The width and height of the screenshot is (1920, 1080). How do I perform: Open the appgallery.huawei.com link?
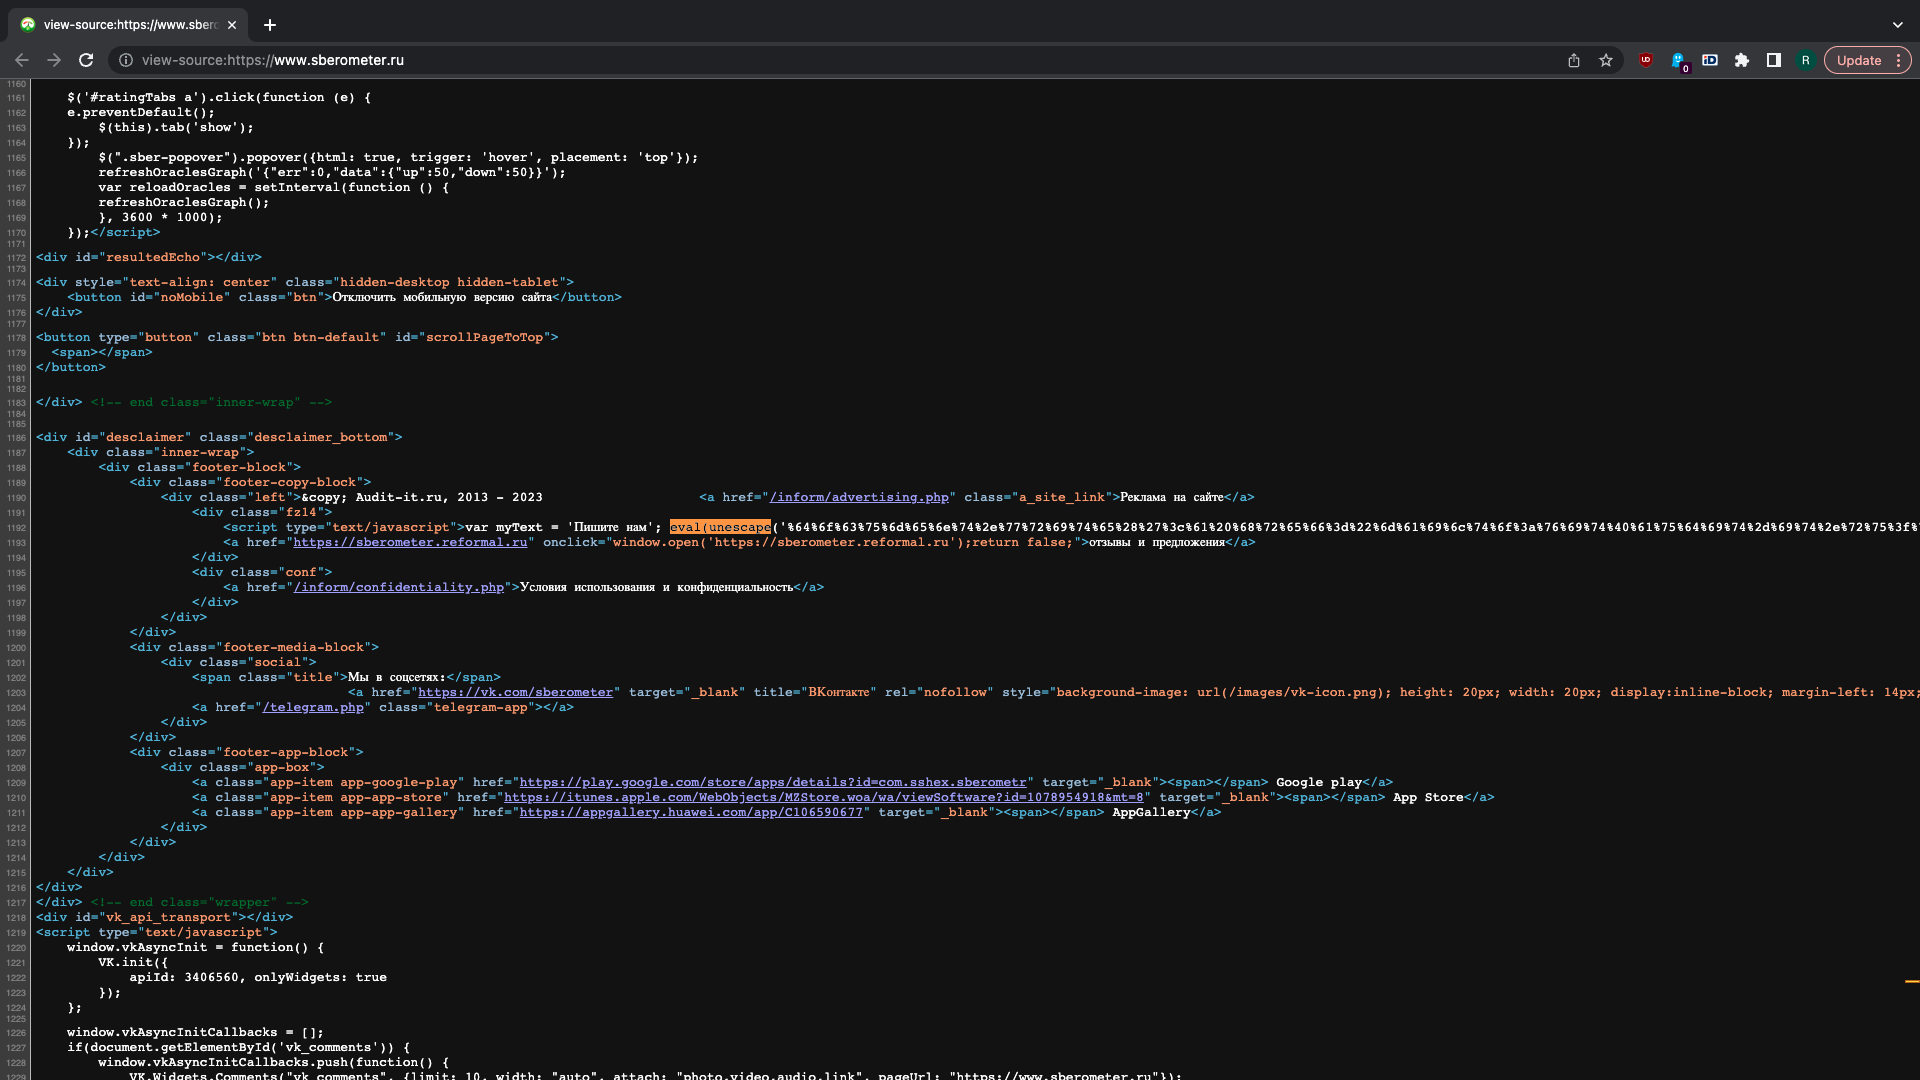click(x=691, y=812)
